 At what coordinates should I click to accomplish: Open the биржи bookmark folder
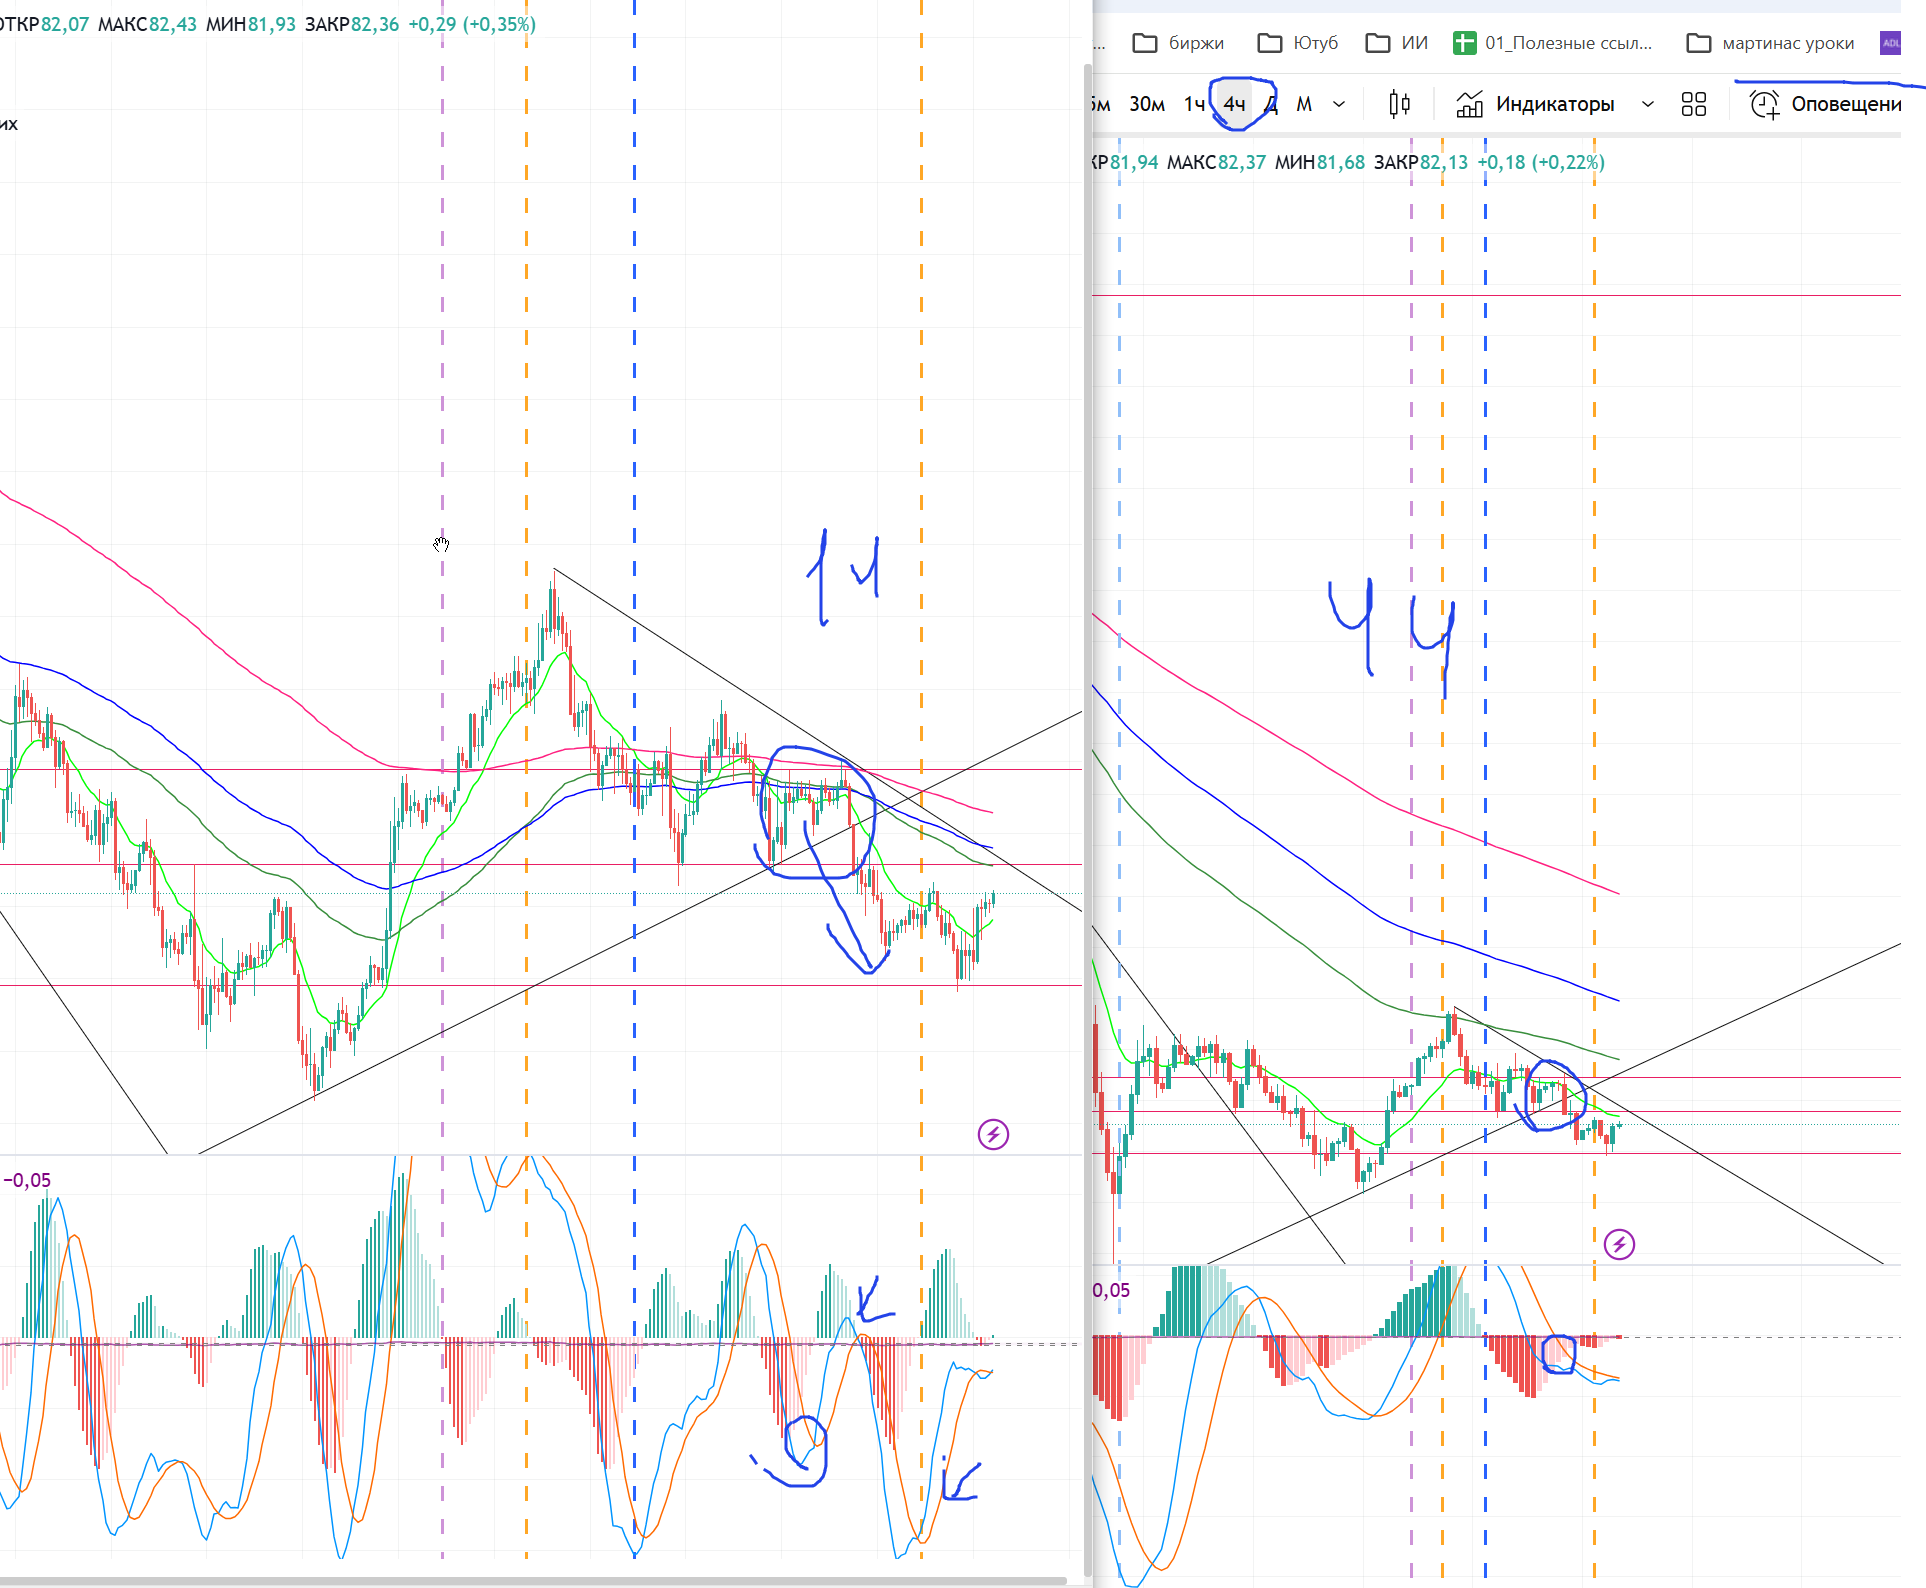(x=1178, y=43)
